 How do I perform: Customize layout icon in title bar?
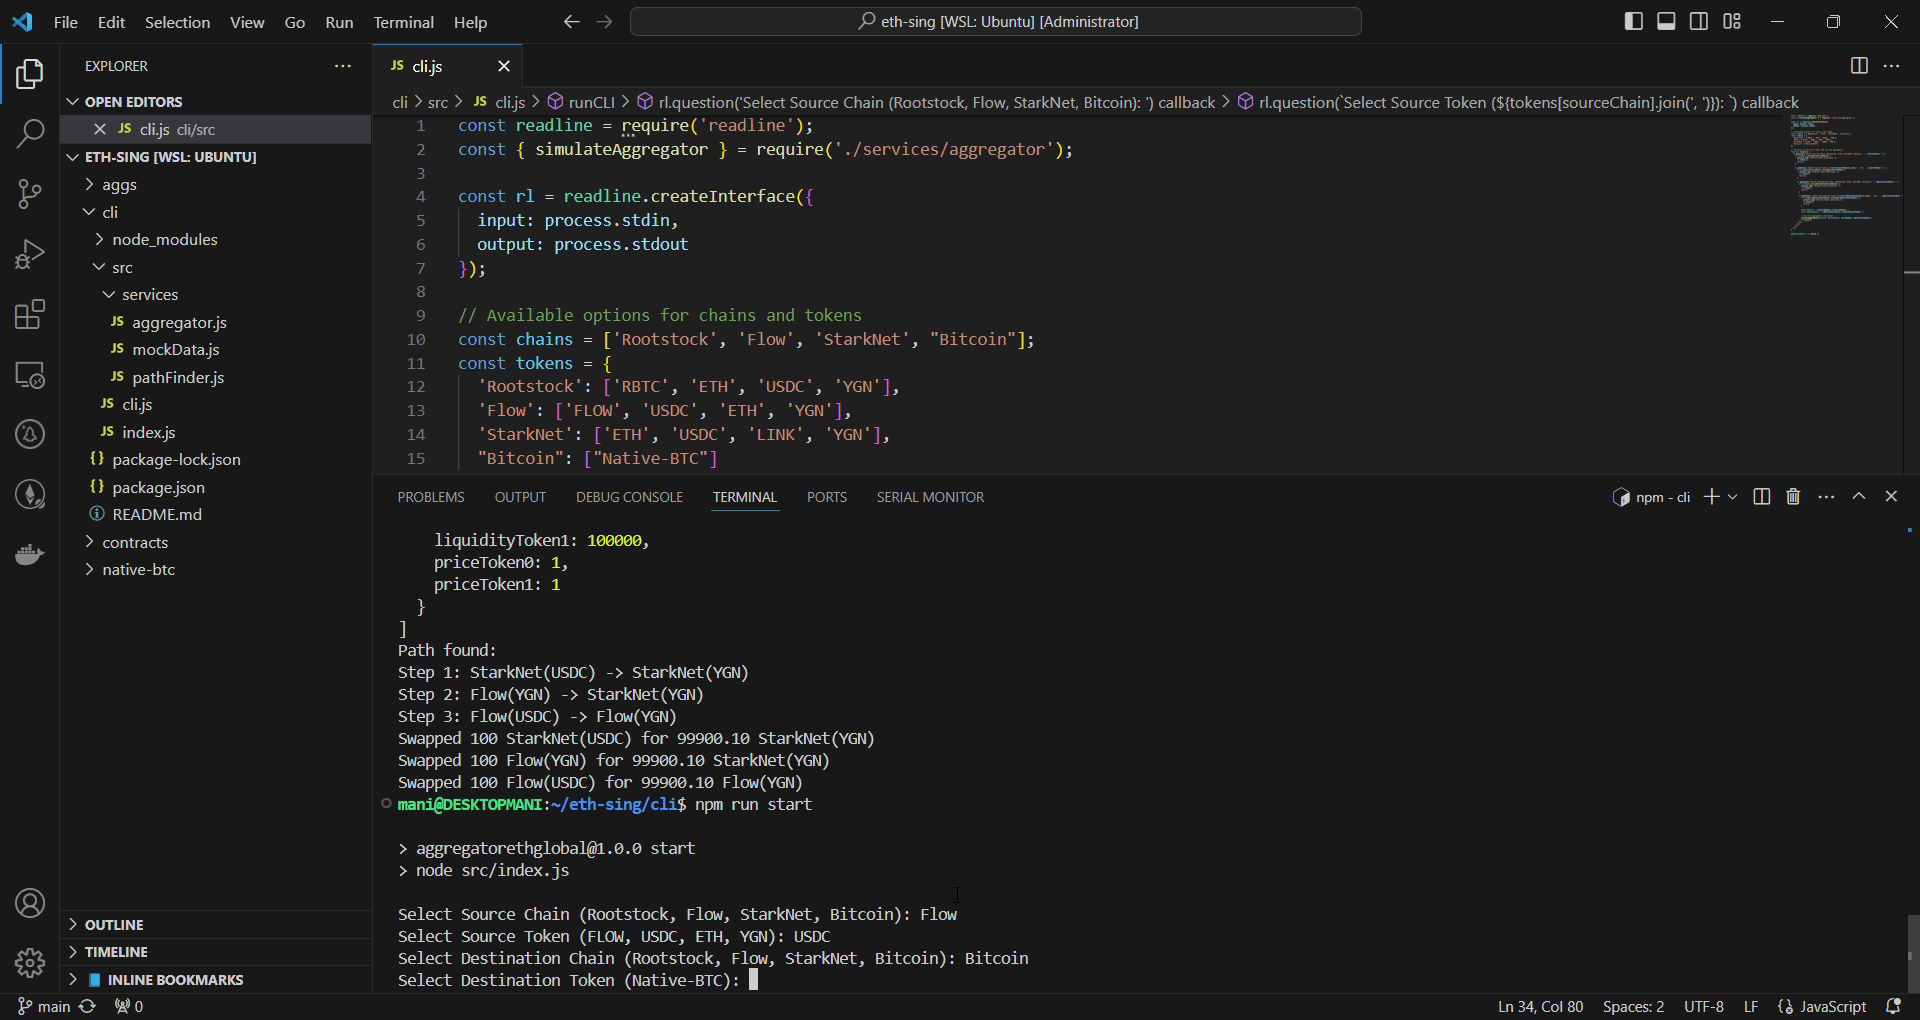pyautogui.click(x=1732, y=21)
